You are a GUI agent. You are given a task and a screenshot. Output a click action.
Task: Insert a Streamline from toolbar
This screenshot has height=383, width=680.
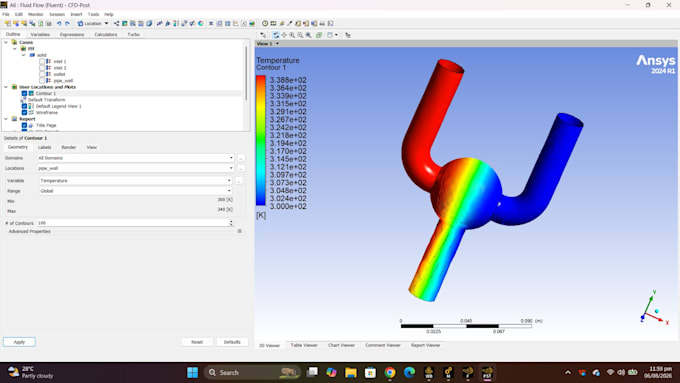tap(133, 23)
